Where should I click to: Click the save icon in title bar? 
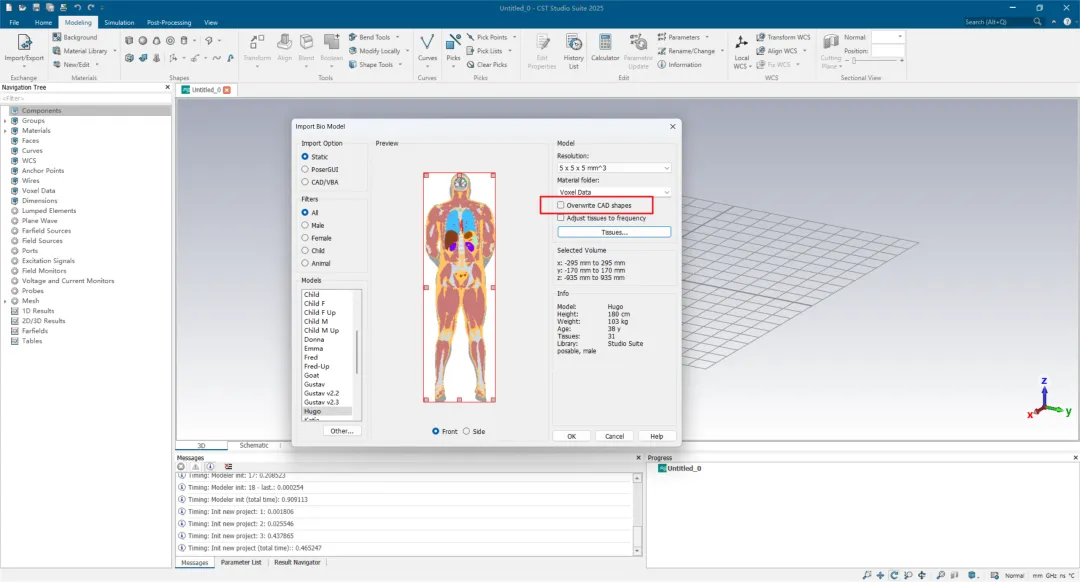(x=36, y=8)
